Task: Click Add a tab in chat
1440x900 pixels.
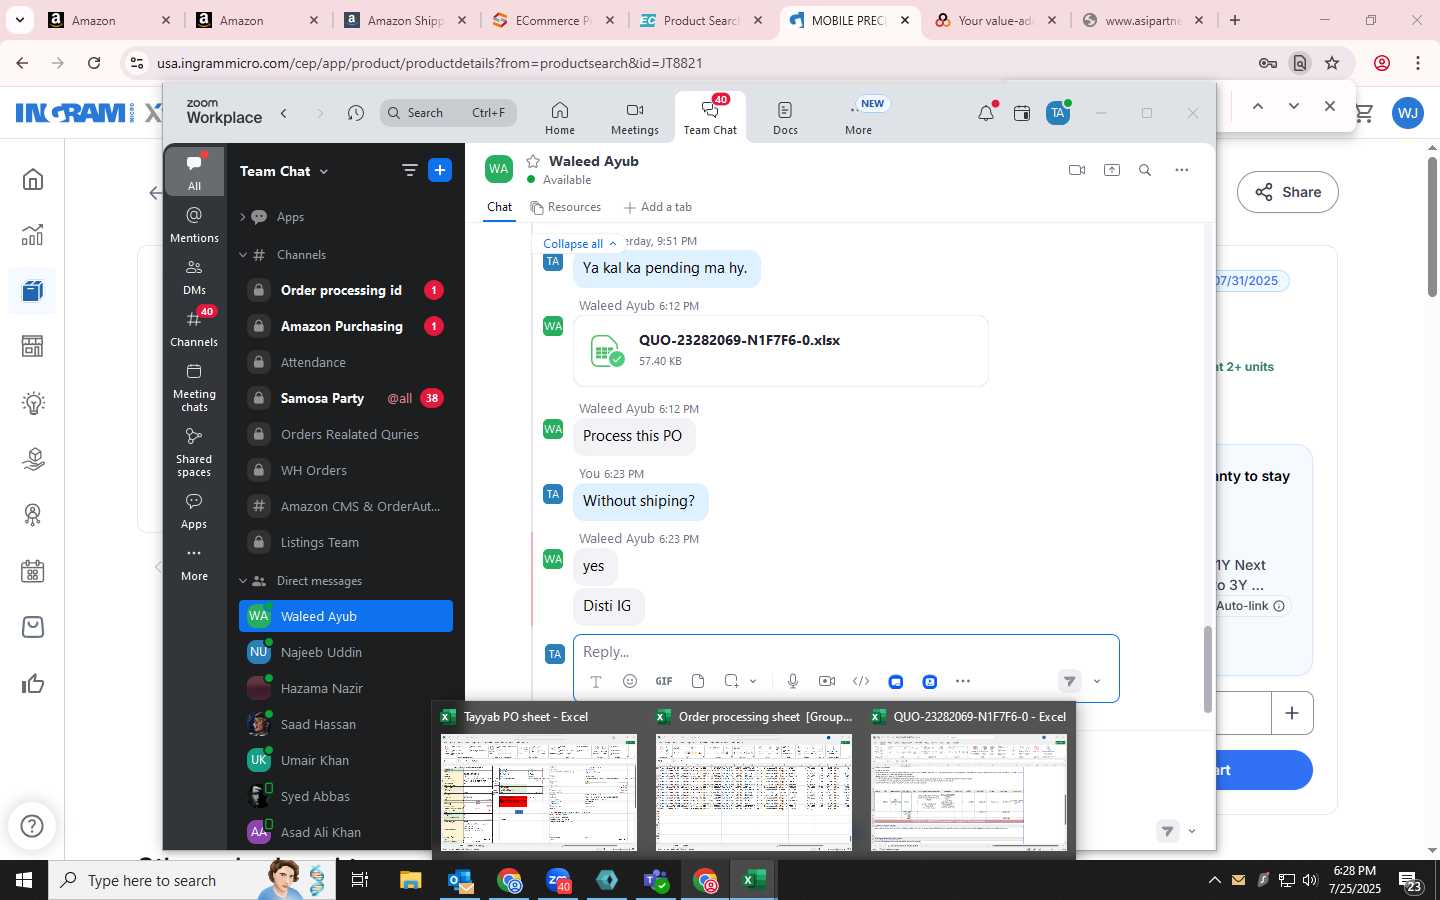Action: click(658, 207)
